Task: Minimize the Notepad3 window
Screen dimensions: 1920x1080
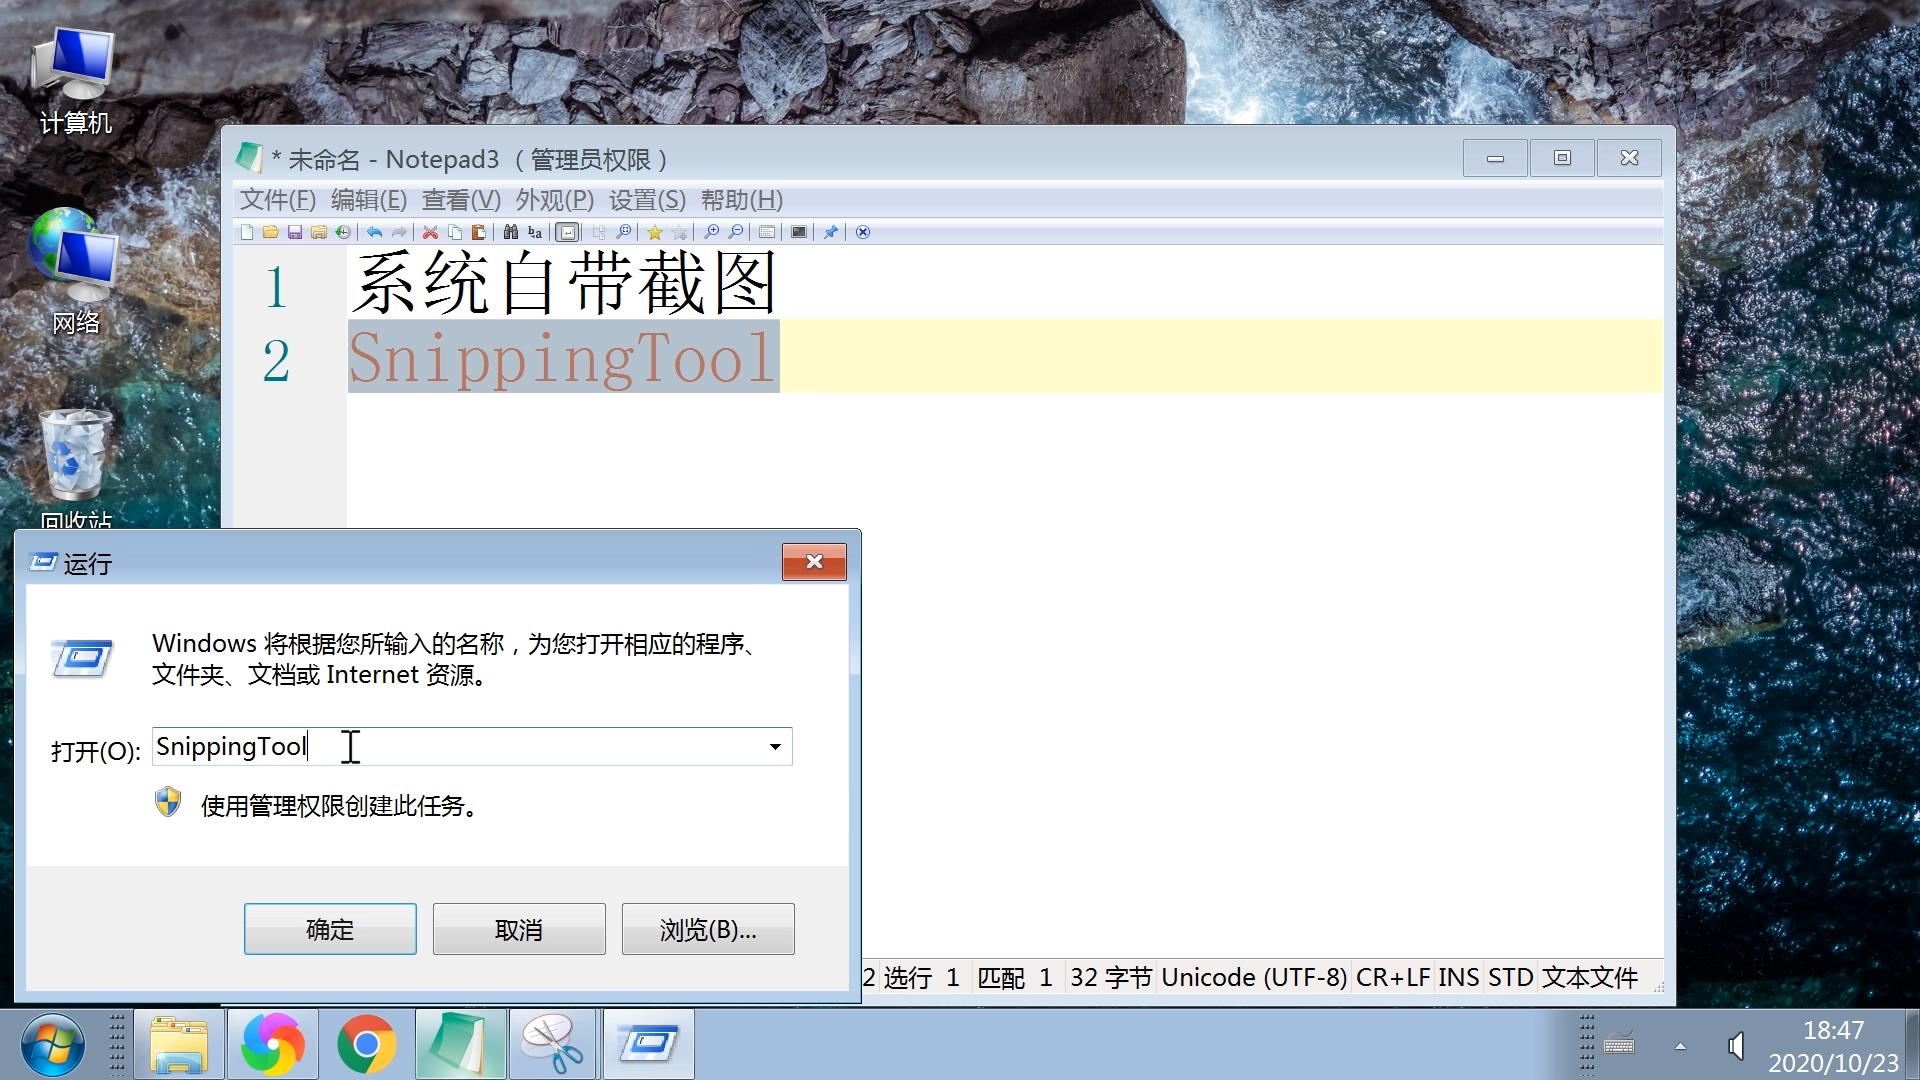Action: tap(1495, 158)
